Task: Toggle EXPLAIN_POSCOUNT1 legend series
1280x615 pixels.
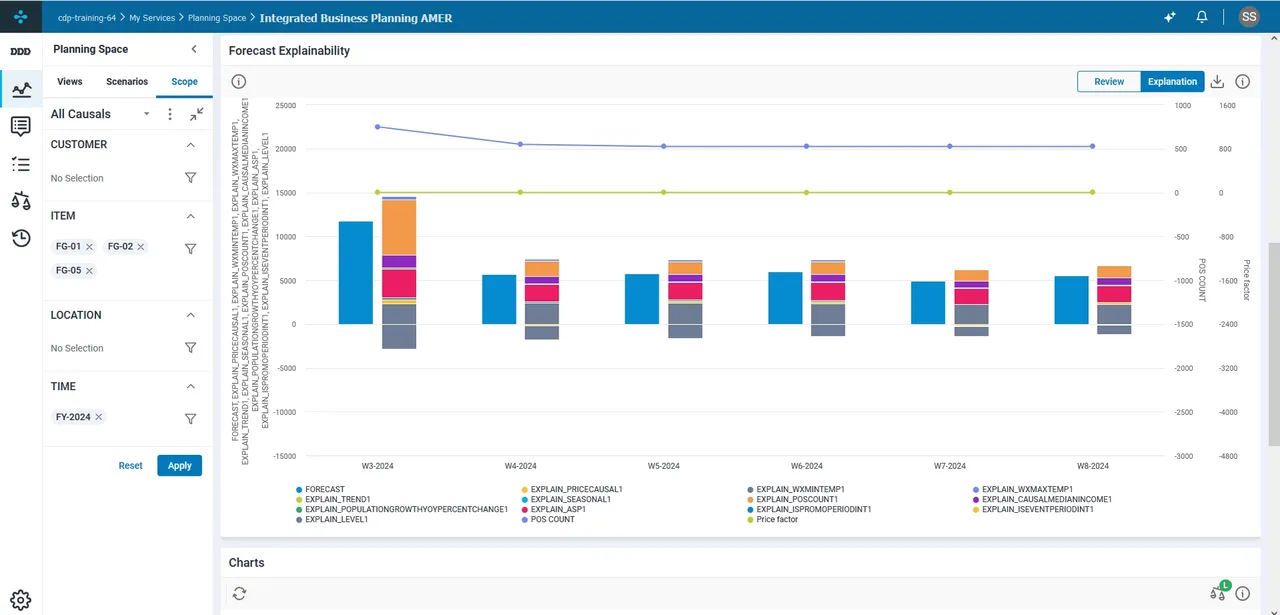Action: [x=791, y=500]
